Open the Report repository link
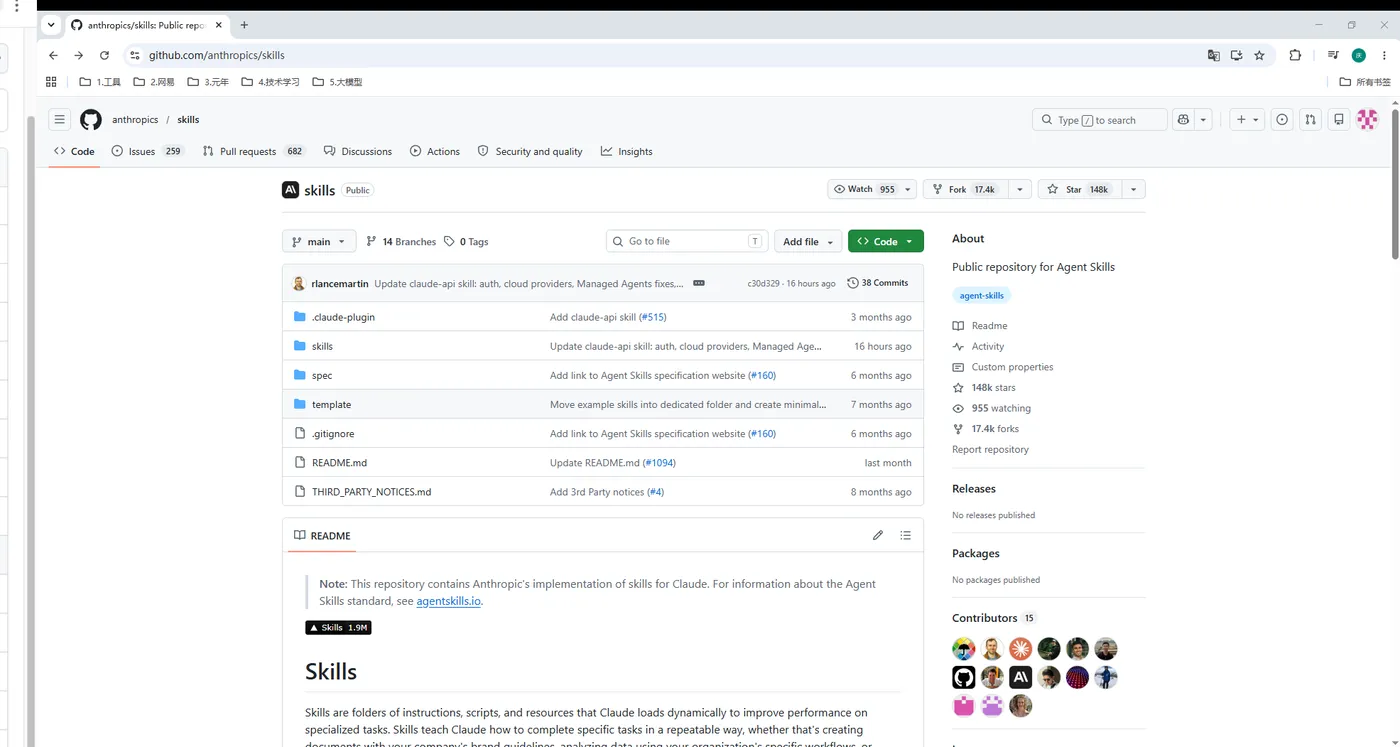This screenshot has width=1400, height=747. coord(990,449)
